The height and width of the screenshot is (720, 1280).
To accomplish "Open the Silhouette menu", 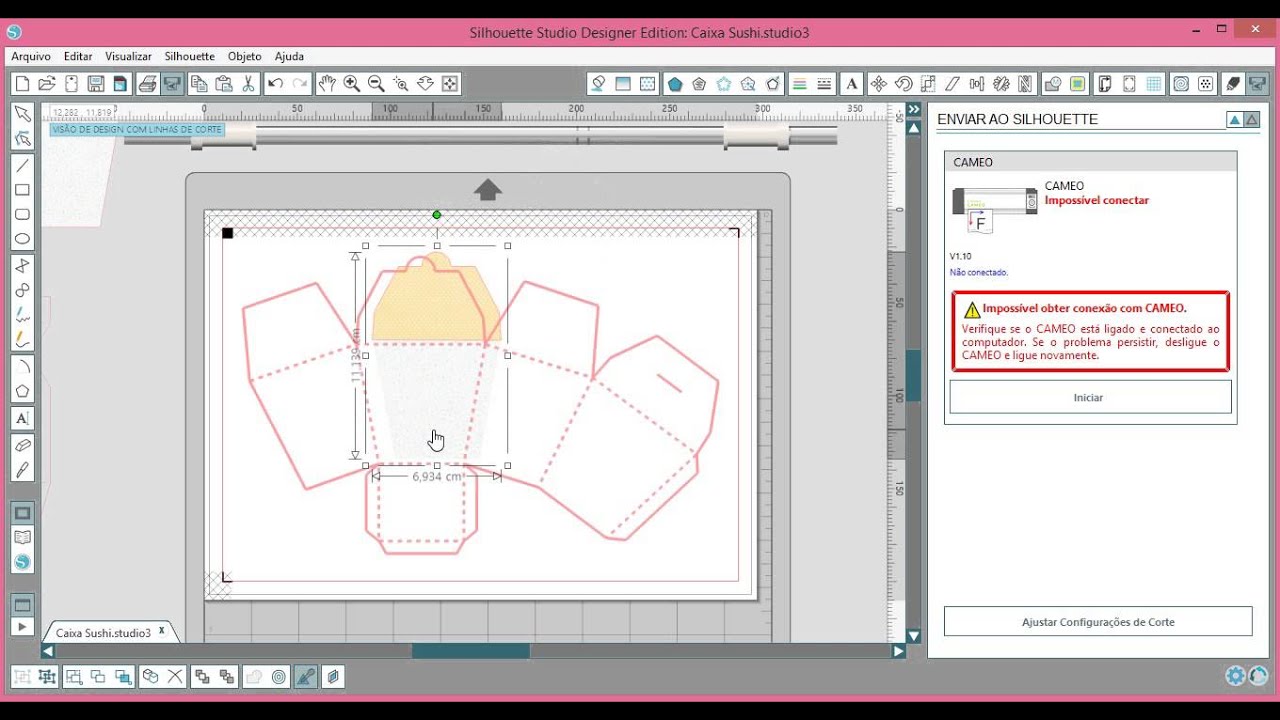I will click(190, 57).
